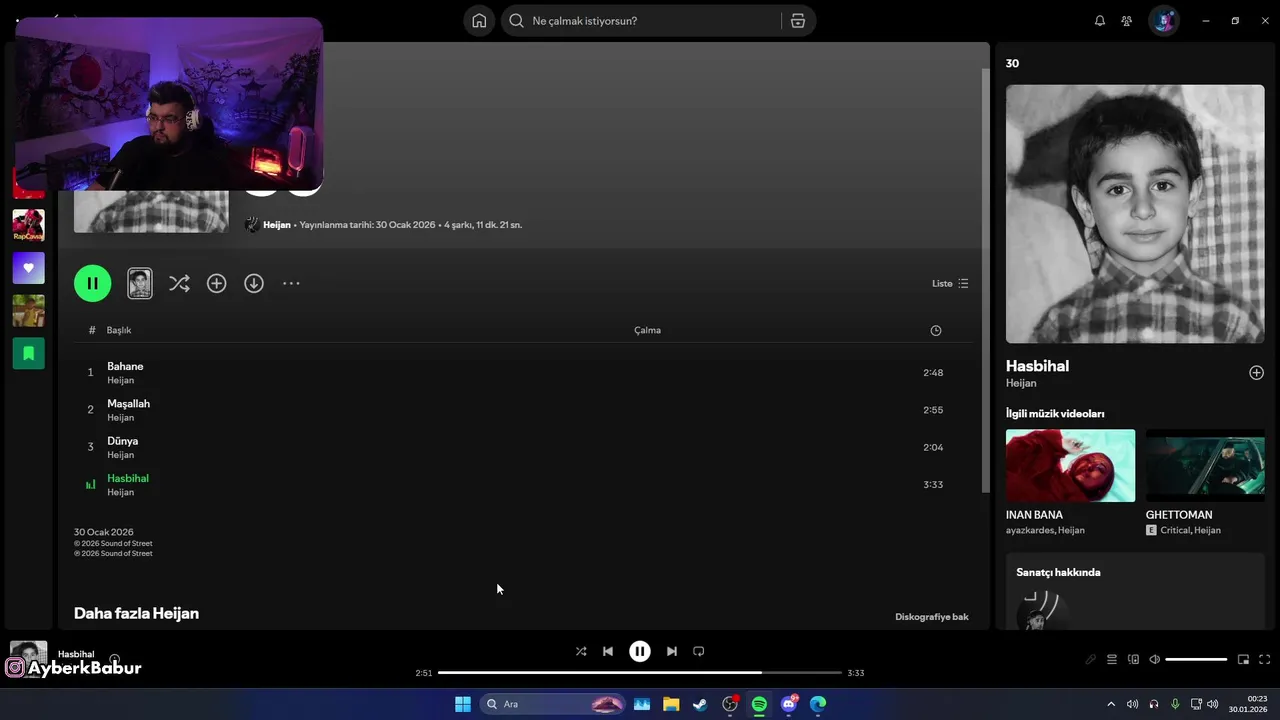Viewport: 1280px width, 720px height.
Task: Click 'Daha fazla Heijan' heading
Action: click(x=136, y=613)
